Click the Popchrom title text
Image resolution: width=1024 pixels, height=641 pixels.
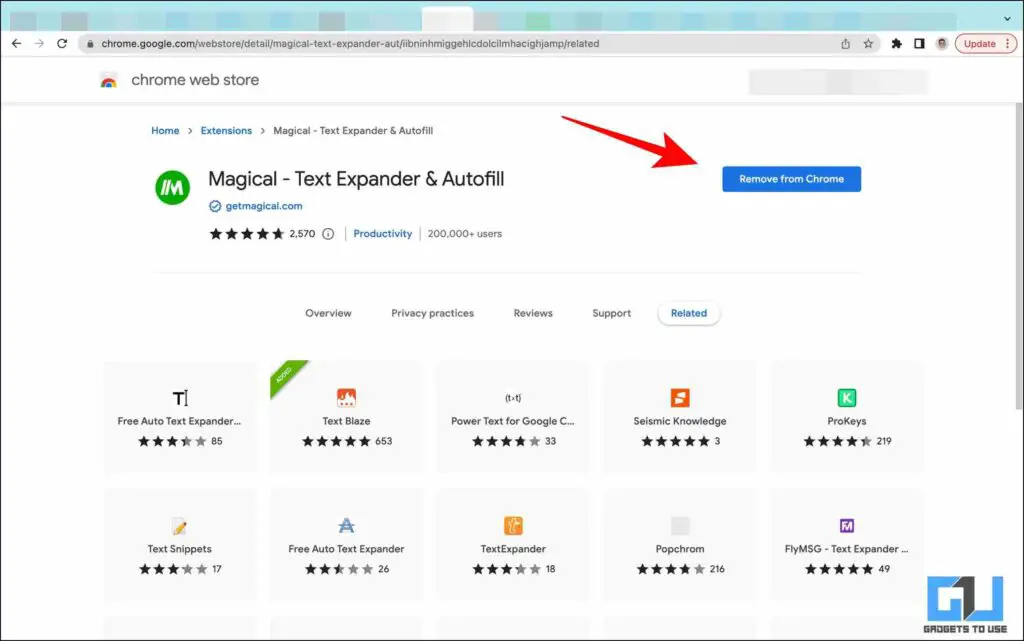pyautogui.click(x=680, y=549)
